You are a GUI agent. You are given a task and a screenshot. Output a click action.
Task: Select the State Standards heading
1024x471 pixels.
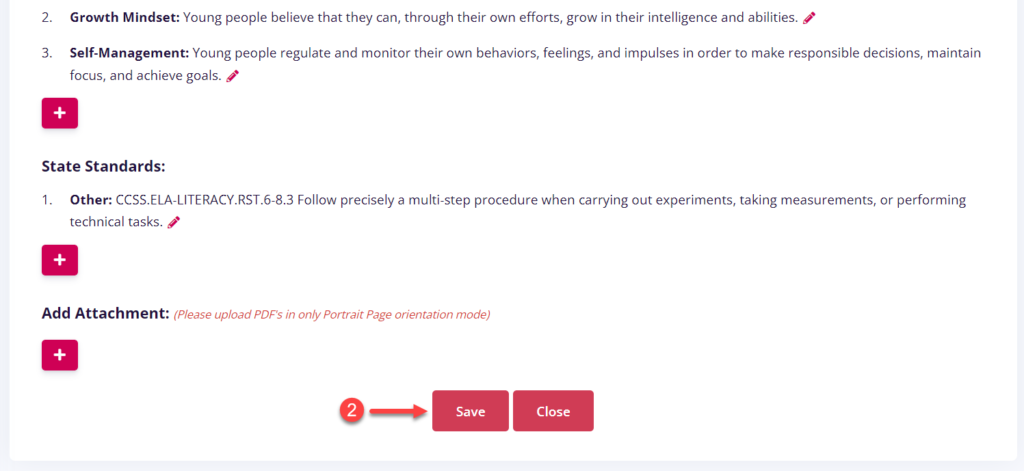click(x=103, y=166)
